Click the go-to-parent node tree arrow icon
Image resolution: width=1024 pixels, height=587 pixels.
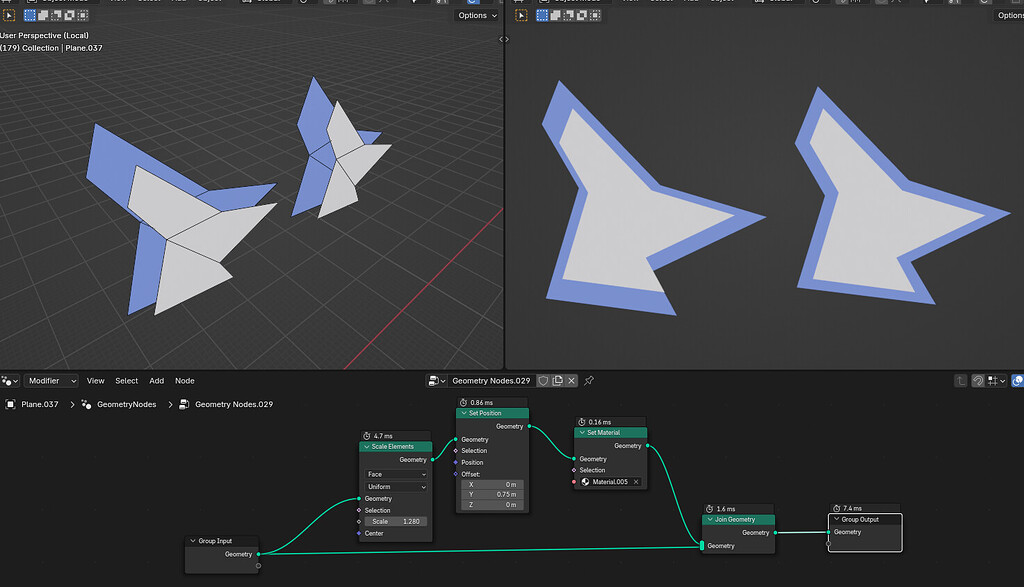click(x=960, y=381)
